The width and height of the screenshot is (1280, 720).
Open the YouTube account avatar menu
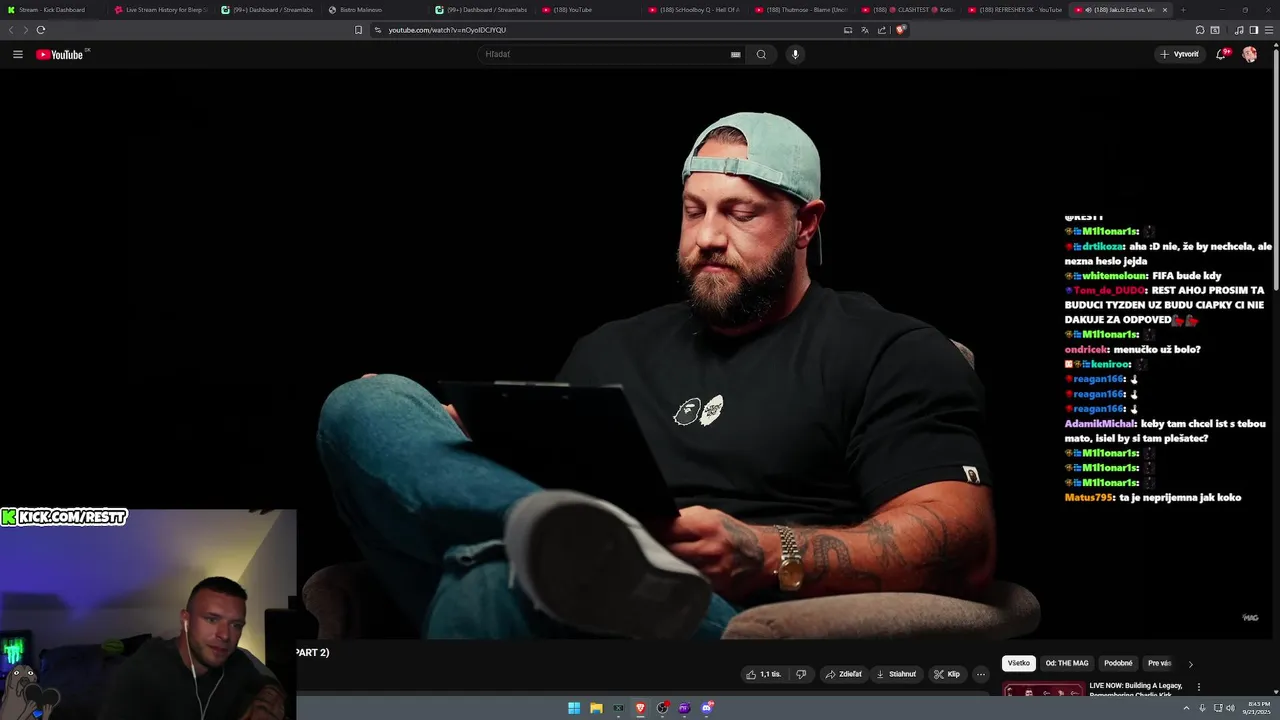(1250, 54)
